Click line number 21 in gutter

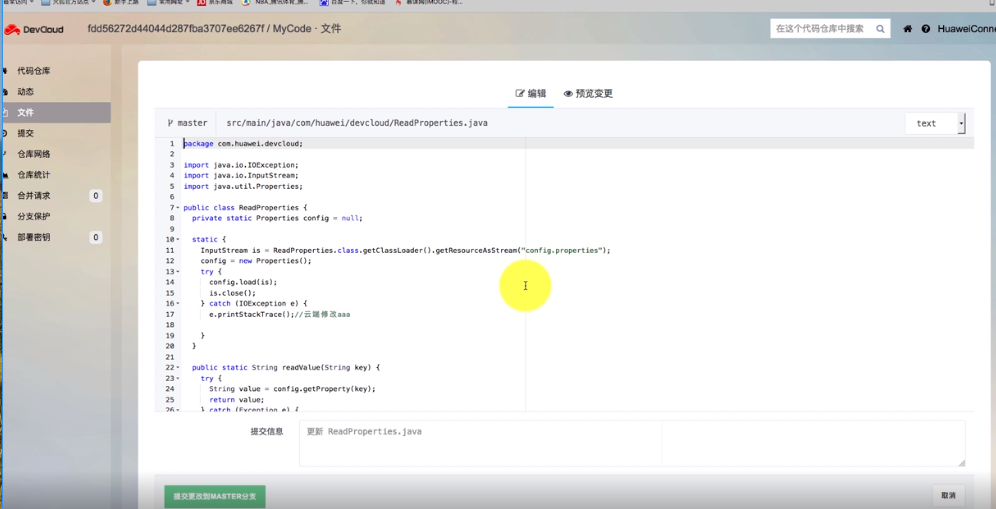(x=170, y=356)
